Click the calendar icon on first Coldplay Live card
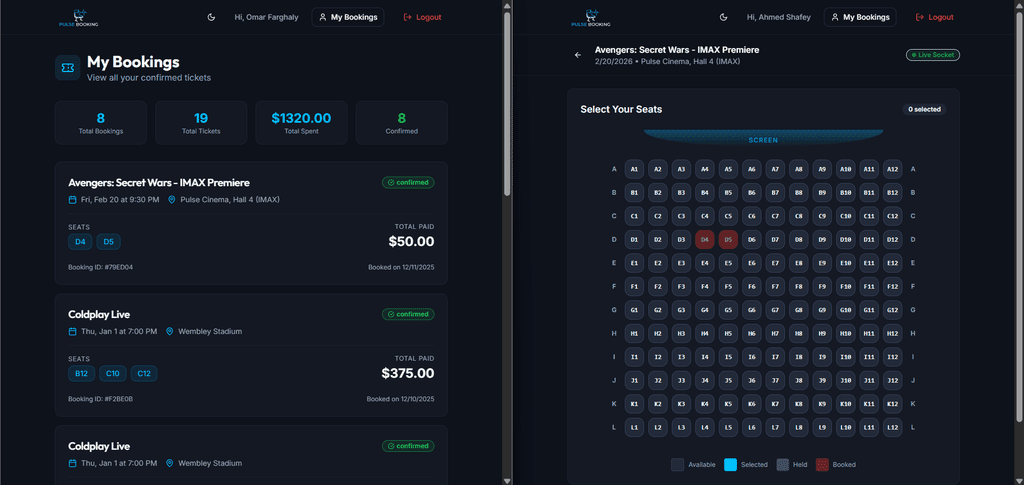 pyautogui.click(x=72, y=332)
